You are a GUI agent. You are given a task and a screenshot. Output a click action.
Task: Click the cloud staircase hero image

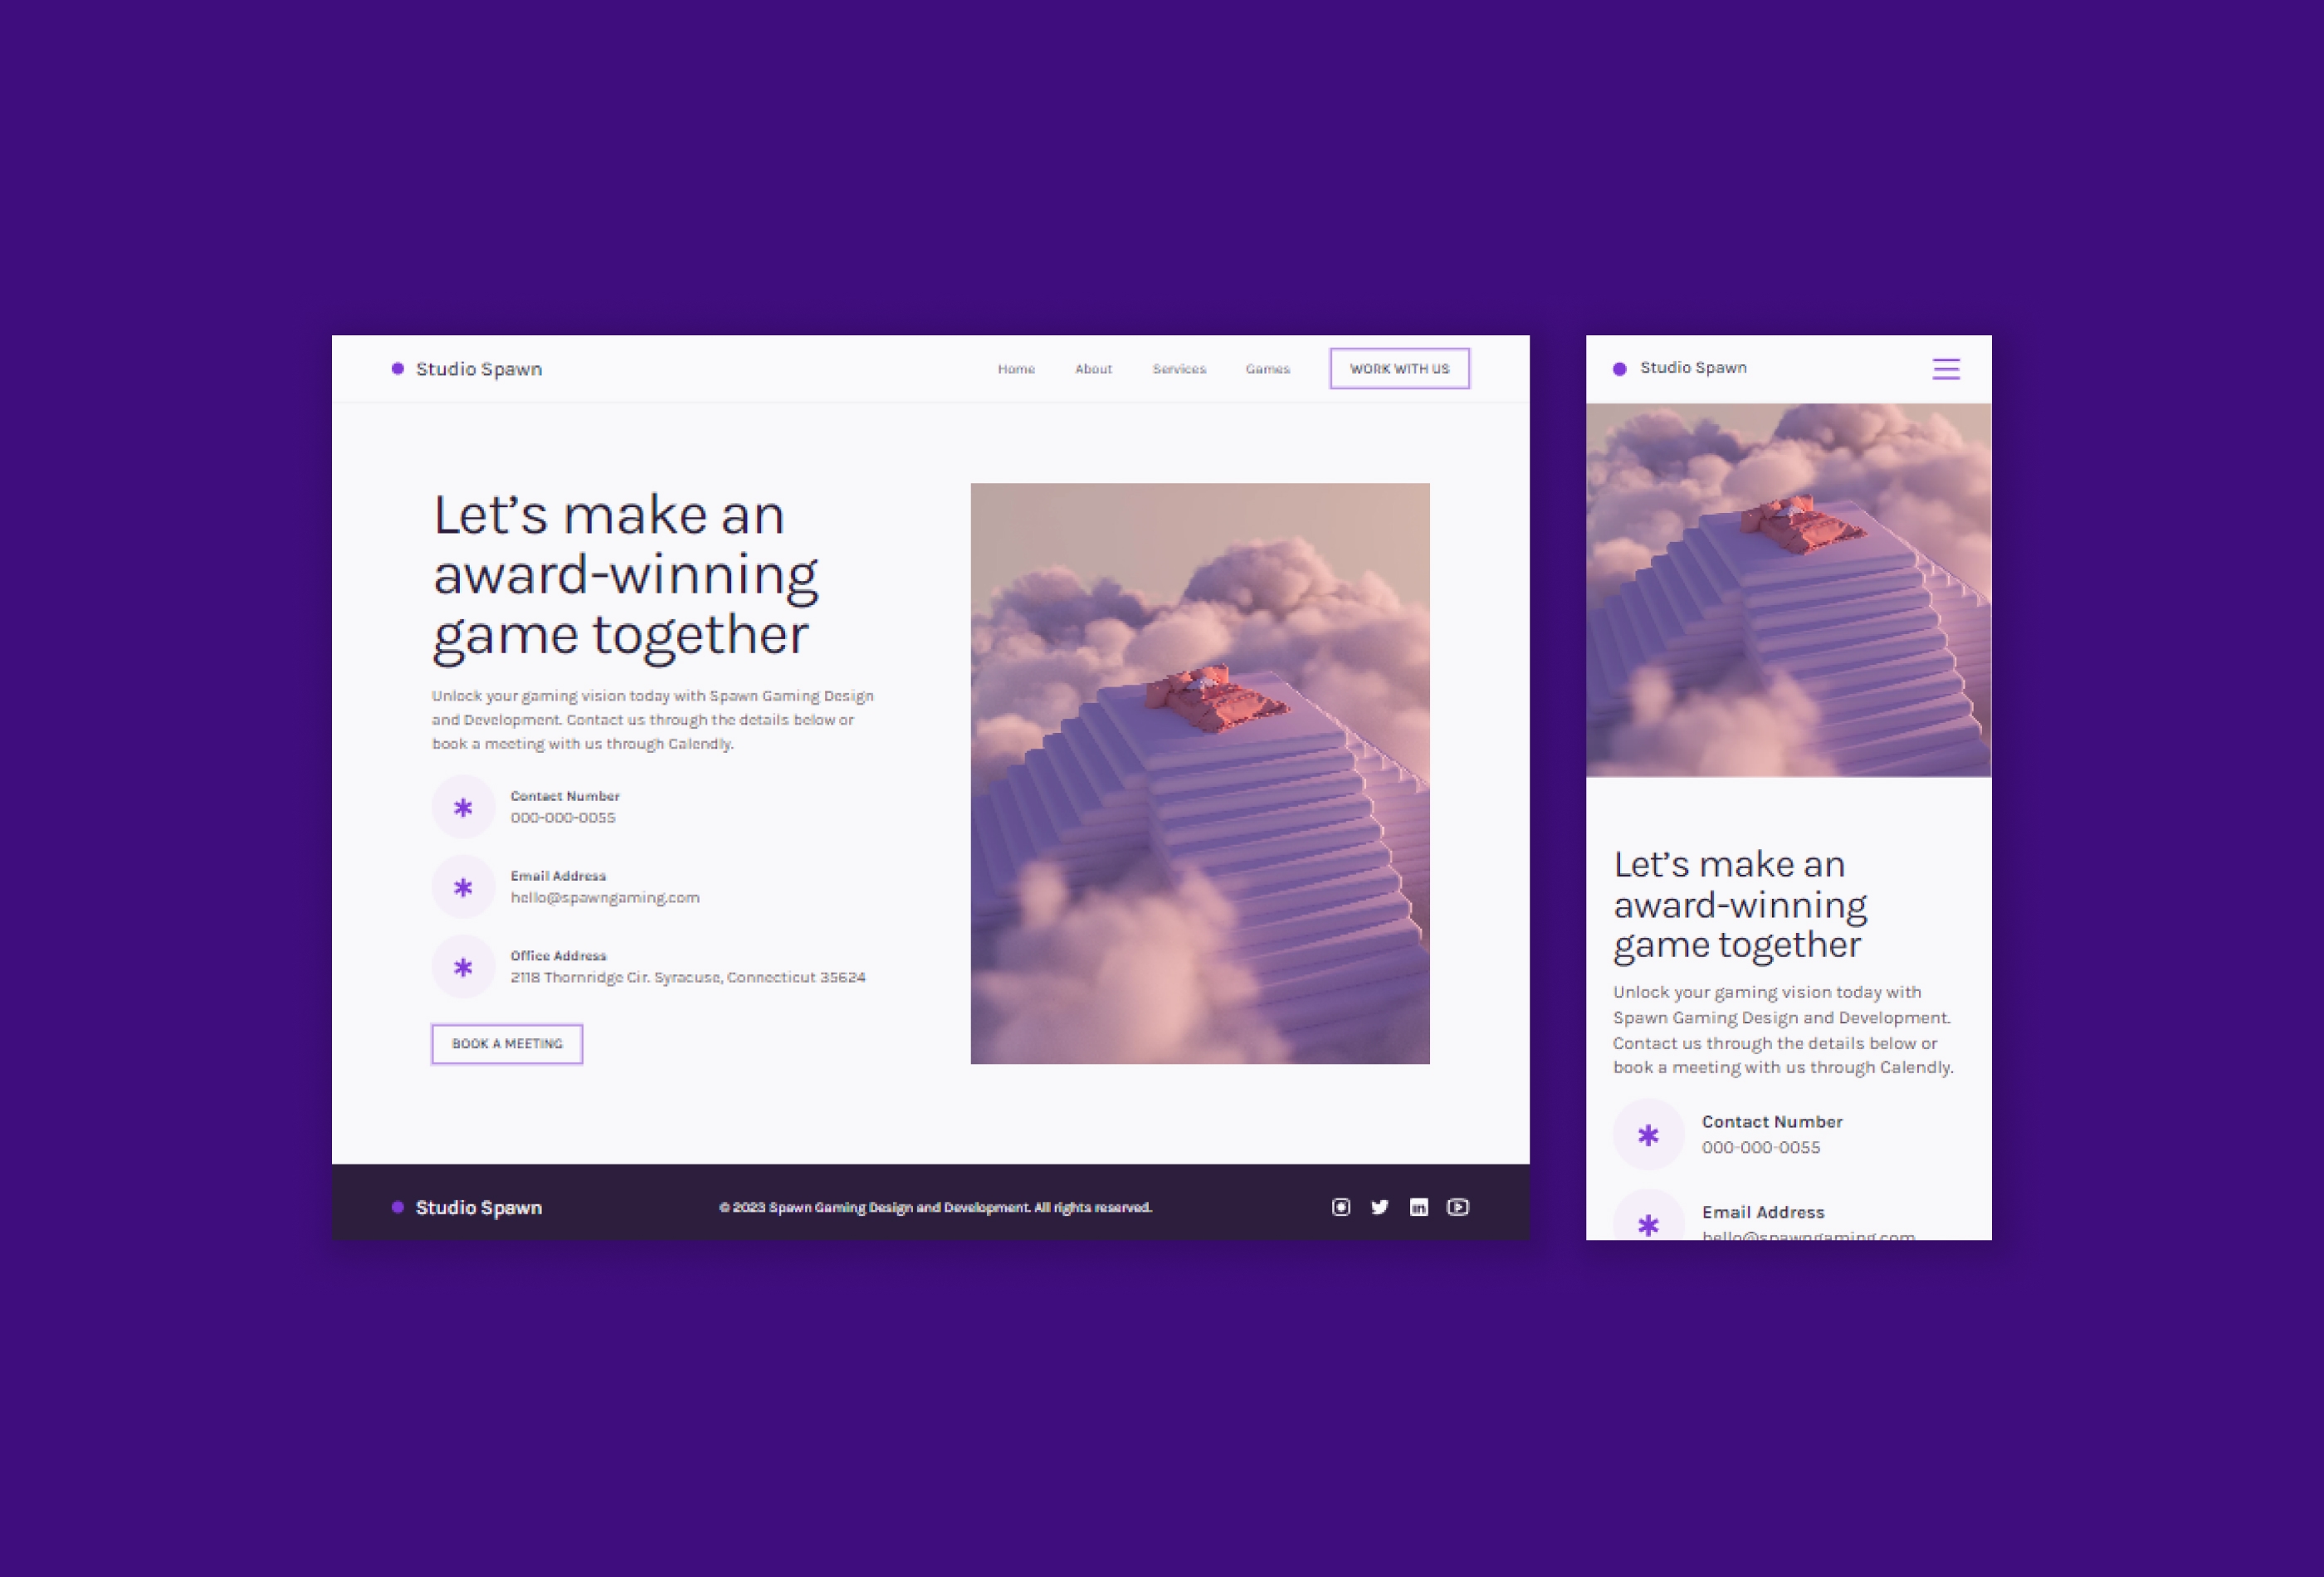(1199, 772)
